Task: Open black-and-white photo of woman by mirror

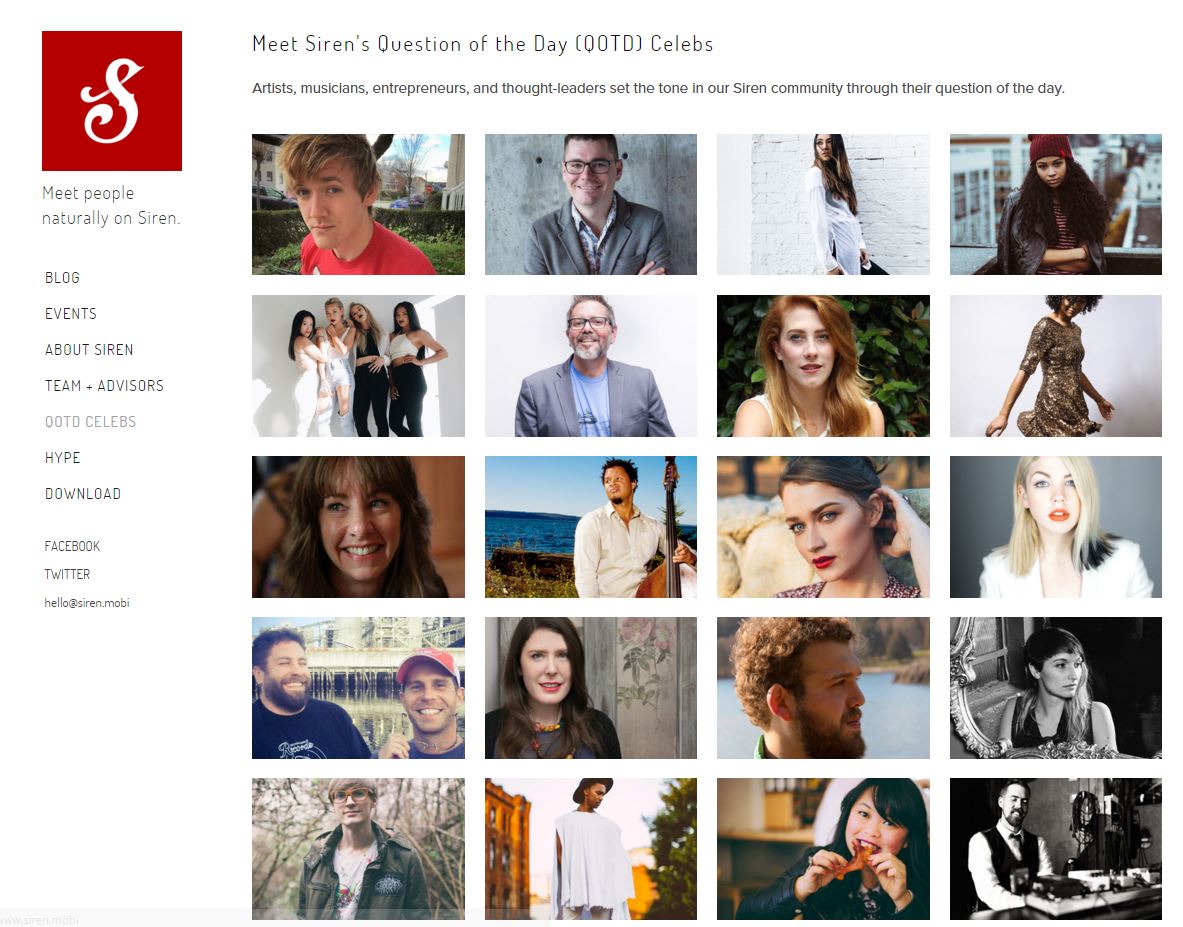Action: [1055, 688]
